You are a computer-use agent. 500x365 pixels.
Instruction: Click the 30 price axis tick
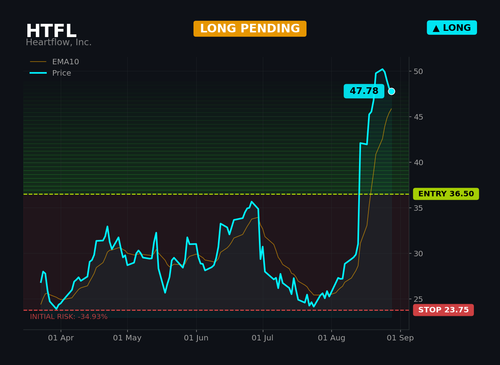tap(418, 254)
